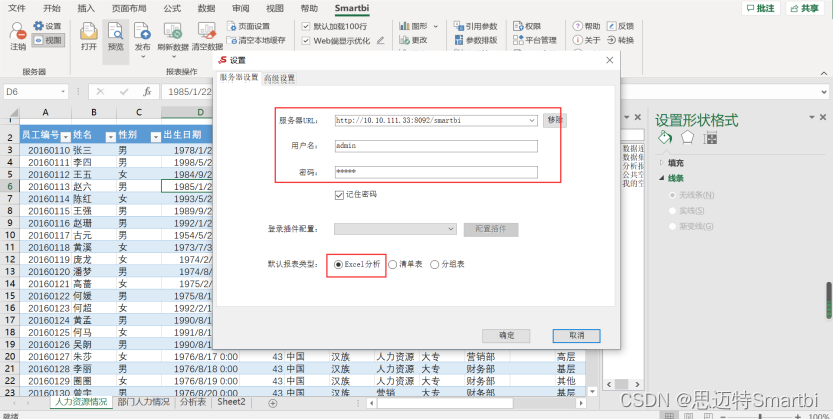Image resolution: width=833 pixels, height=419 pixels.
Task: Click the 打开 report icon
Action: pos(89,31)
